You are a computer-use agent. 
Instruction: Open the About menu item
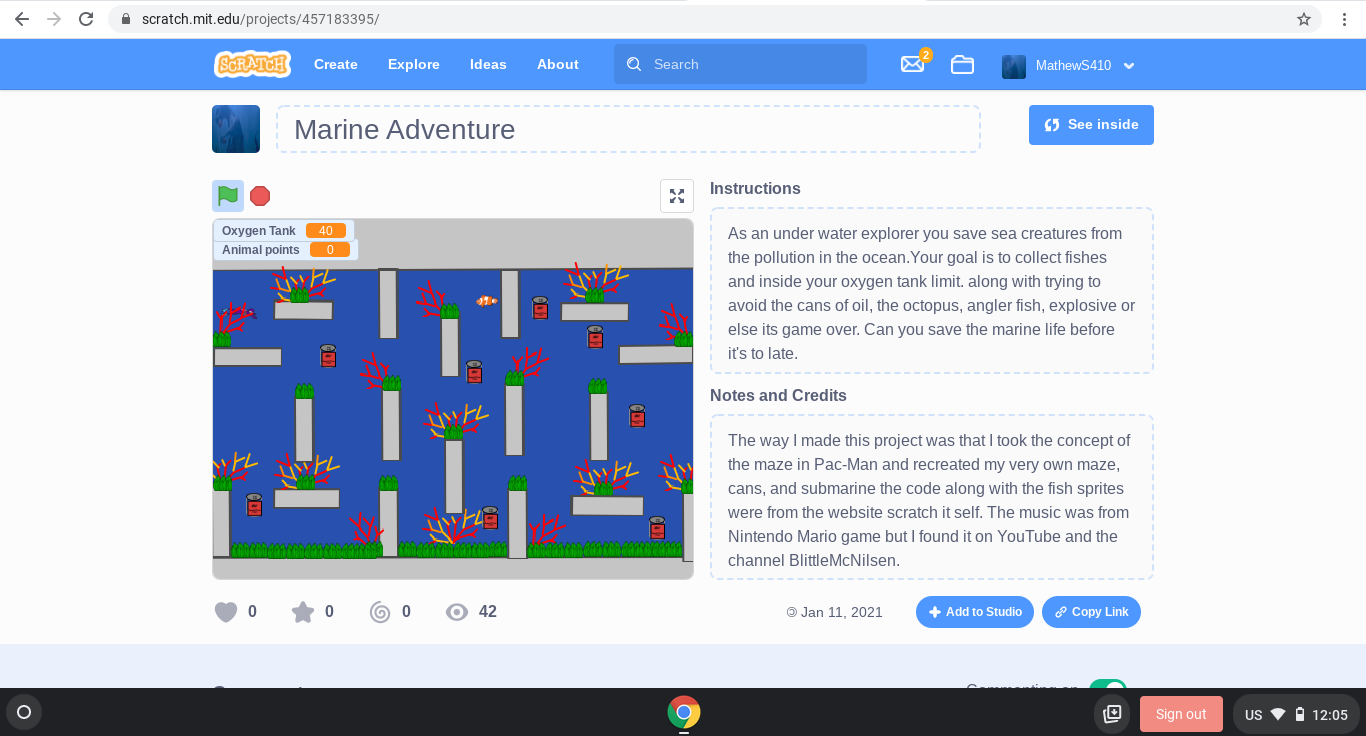point(558,64)
